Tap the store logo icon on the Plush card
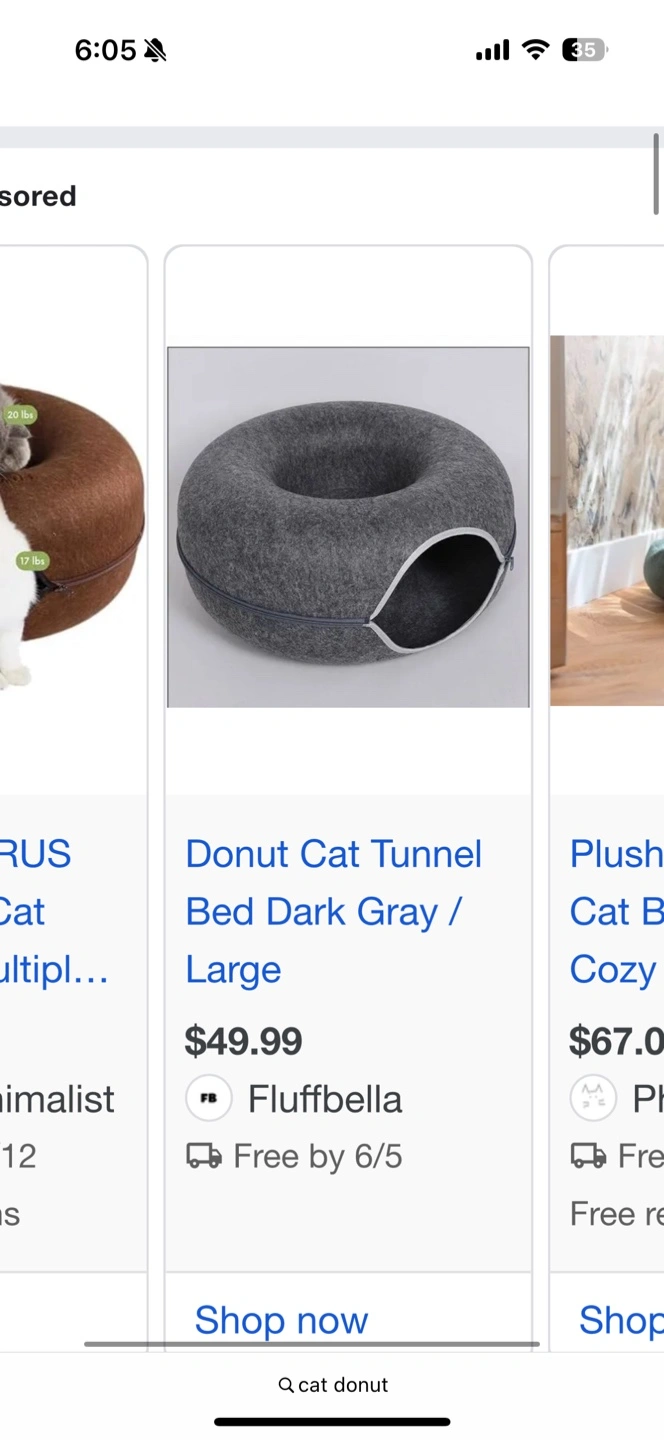This screenshot has height=1440, width=664. click(593, 1099)
